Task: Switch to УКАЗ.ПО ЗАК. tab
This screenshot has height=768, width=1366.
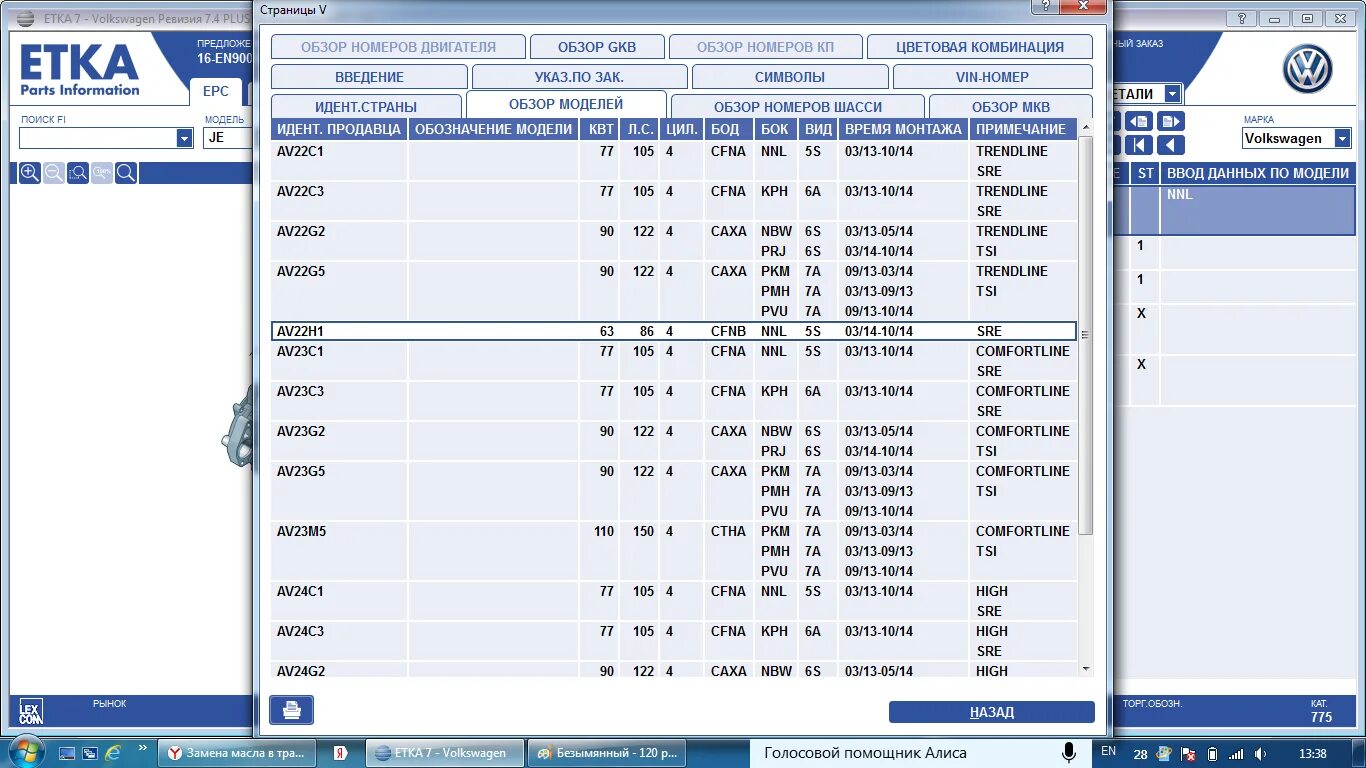Action: [x=579, y=77]
